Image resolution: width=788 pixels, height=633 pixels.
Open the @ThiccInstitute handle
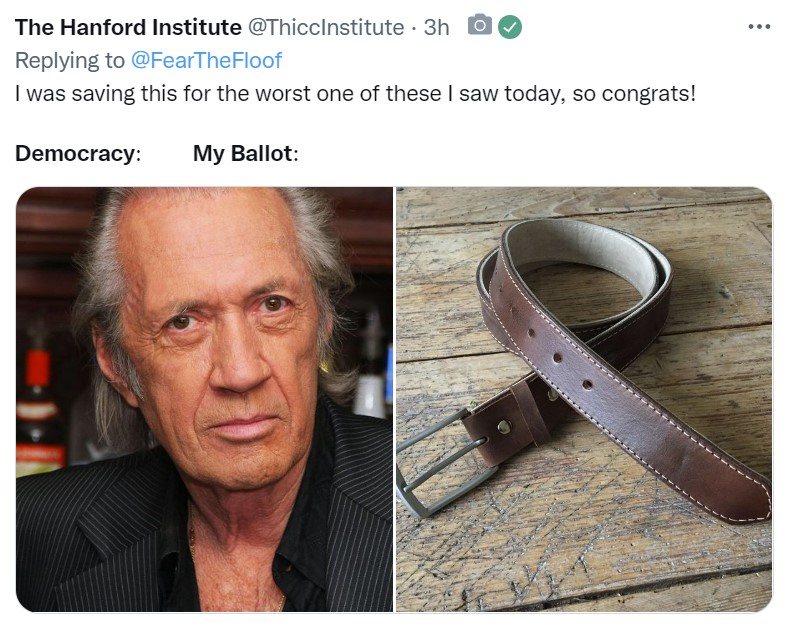(x=326, y=27)
